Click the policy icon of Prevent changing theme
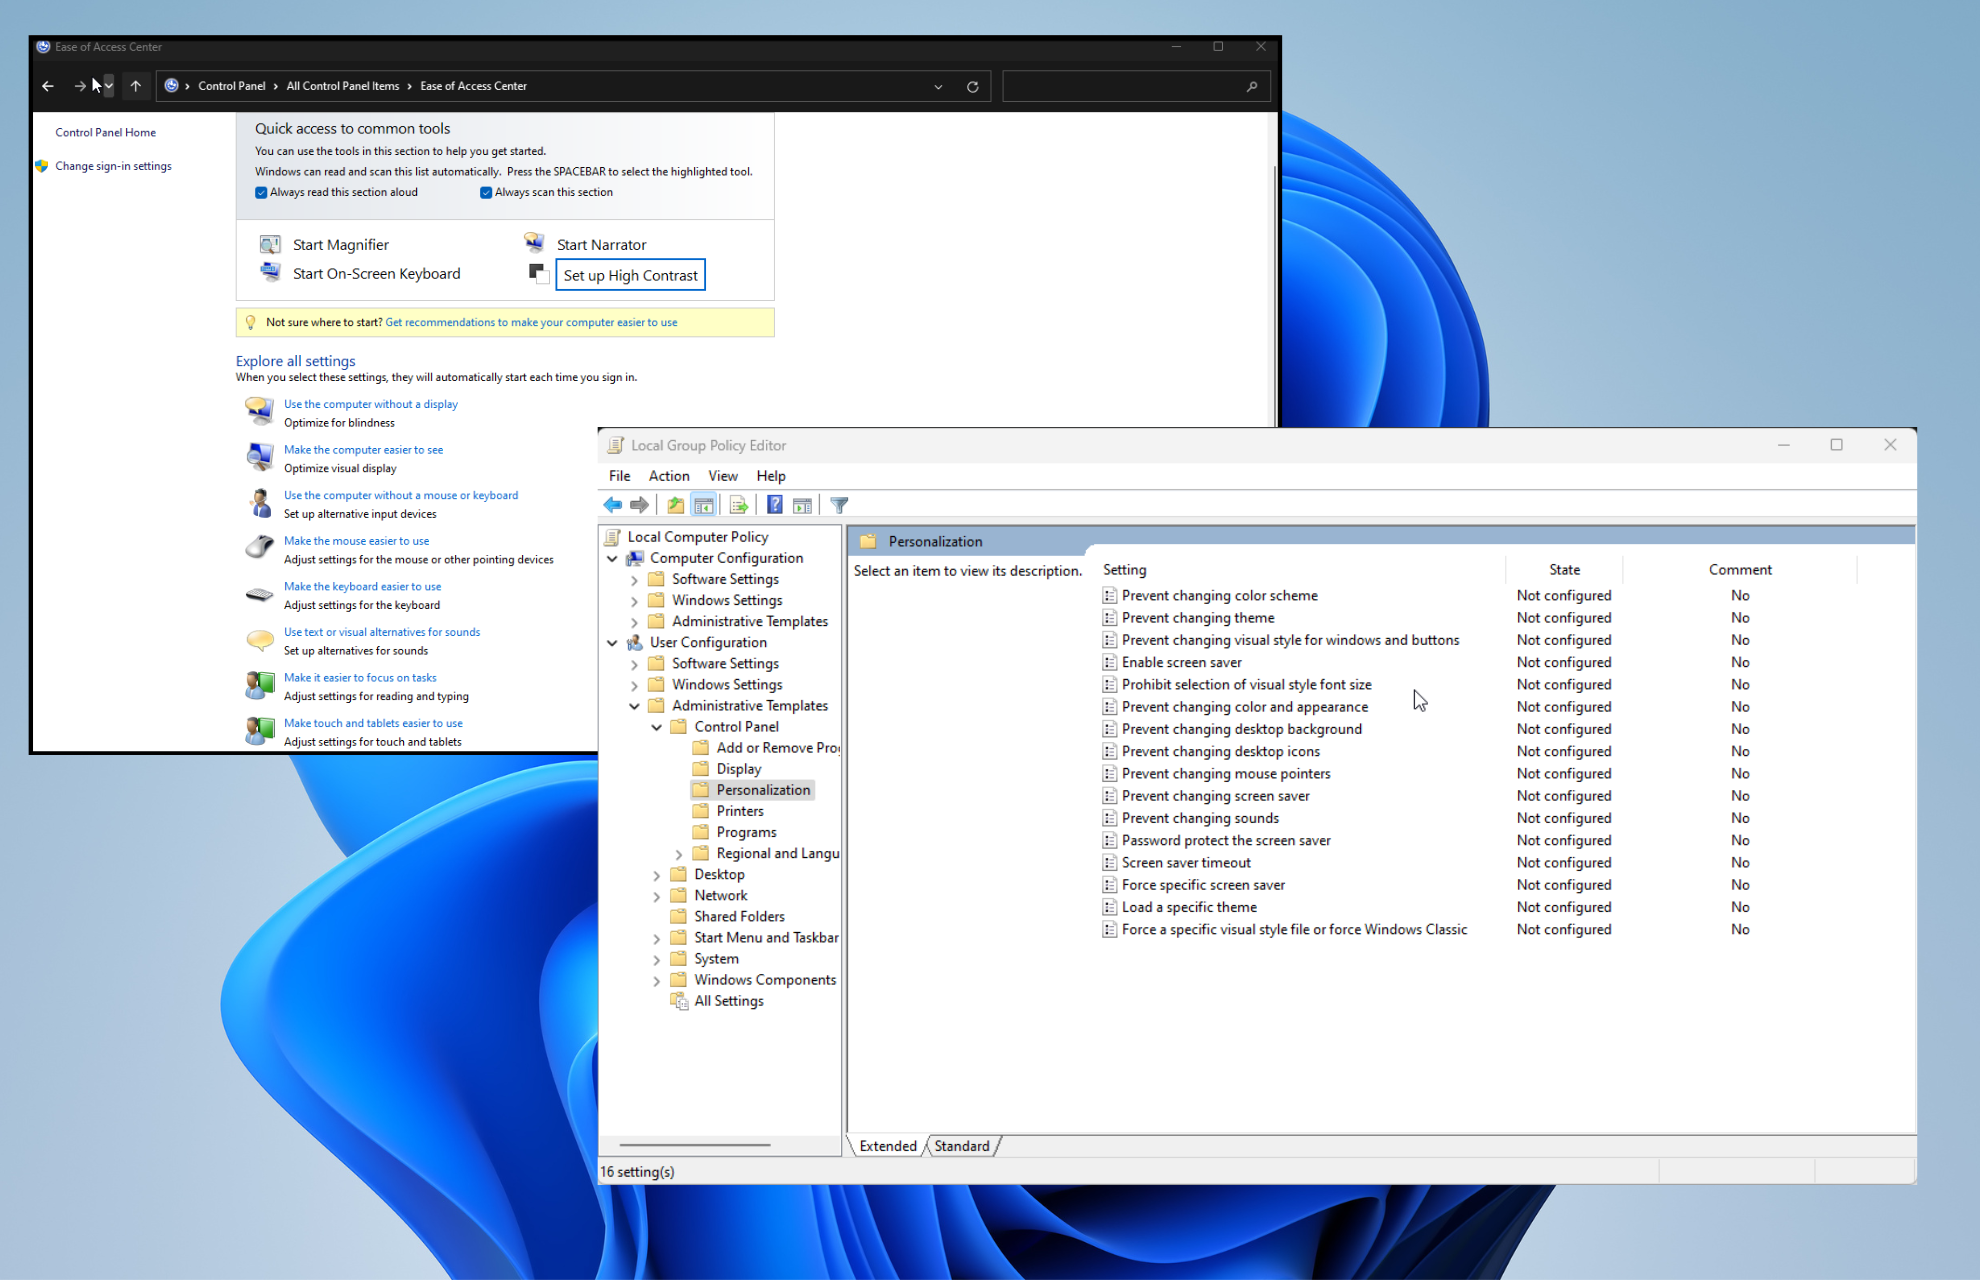 pos(1109,618)
